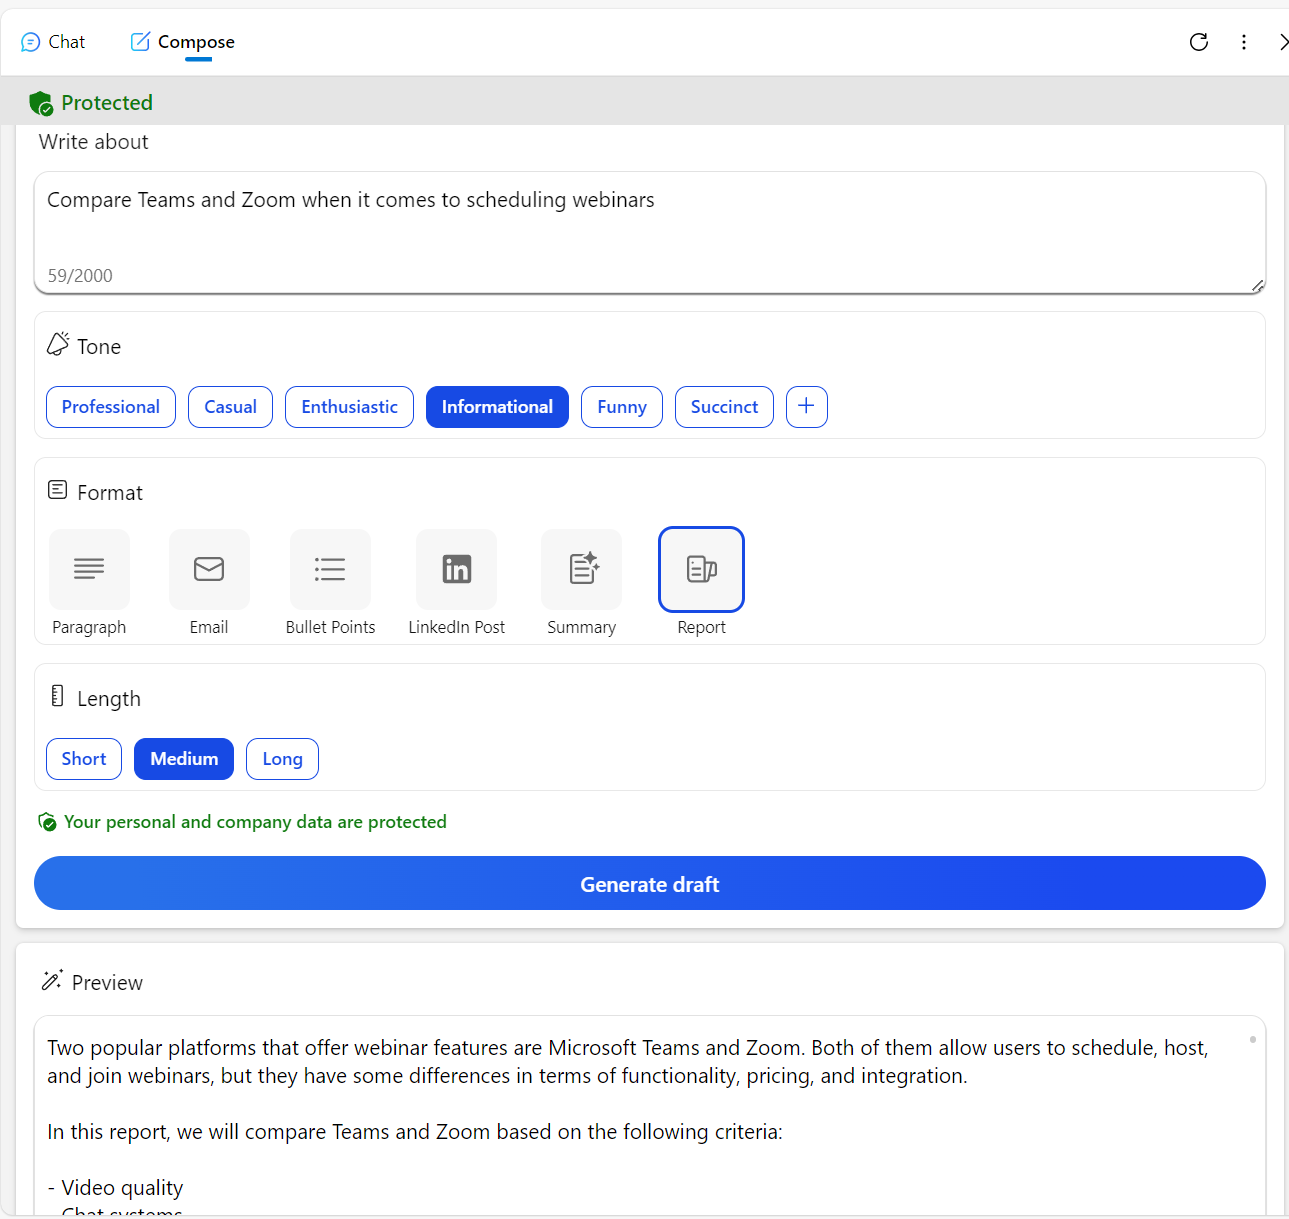This screenshot has width=1289, height=1219.
Task: Click inside the Write about text box
Action: (650, 232)
